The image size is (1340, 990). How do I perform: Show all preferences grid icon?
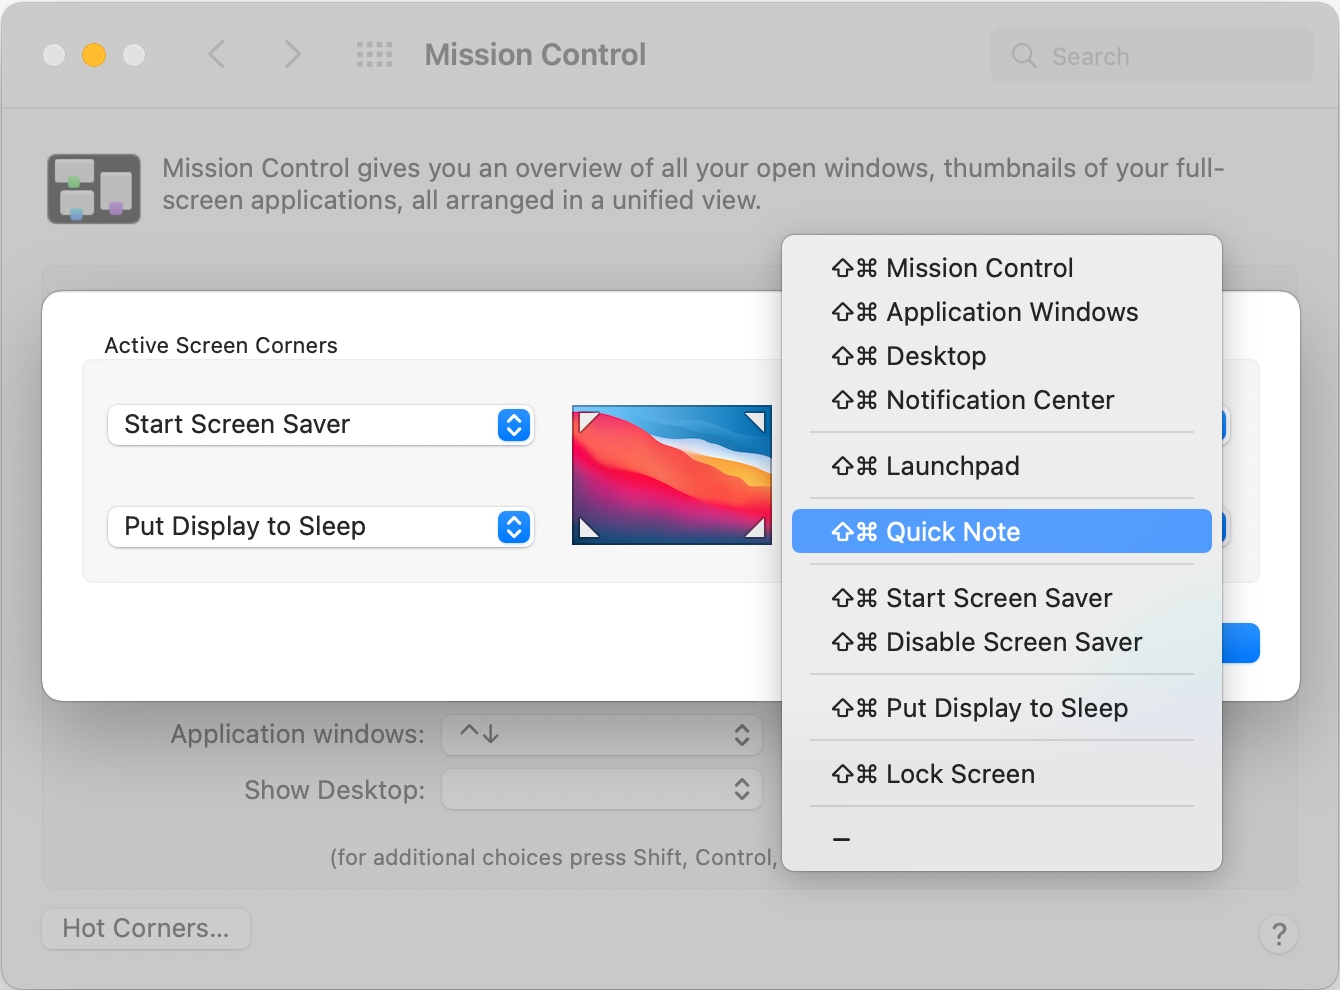(375, 55)
